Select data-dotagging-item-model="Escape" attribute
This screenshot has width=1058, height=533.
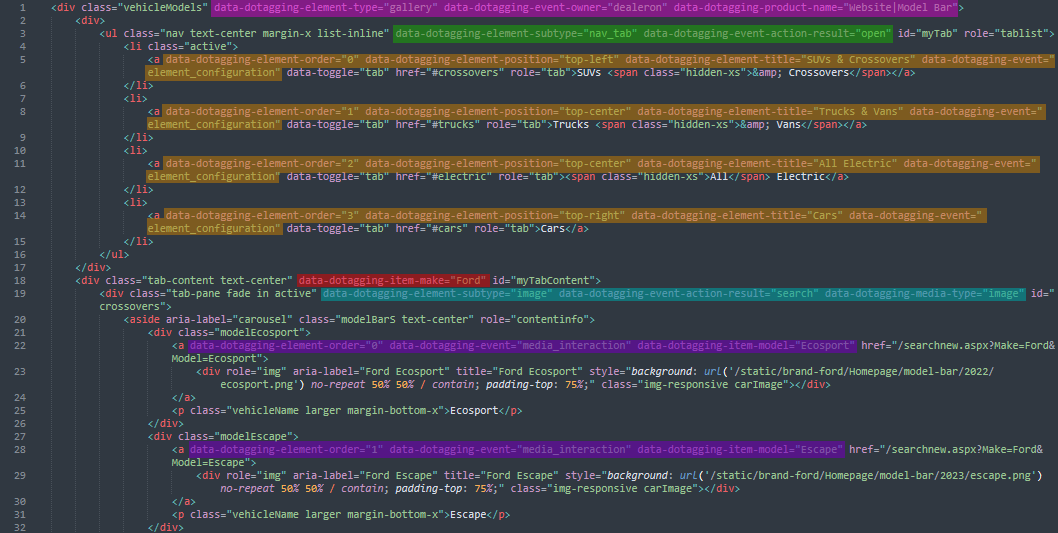(x=740, y=449)
